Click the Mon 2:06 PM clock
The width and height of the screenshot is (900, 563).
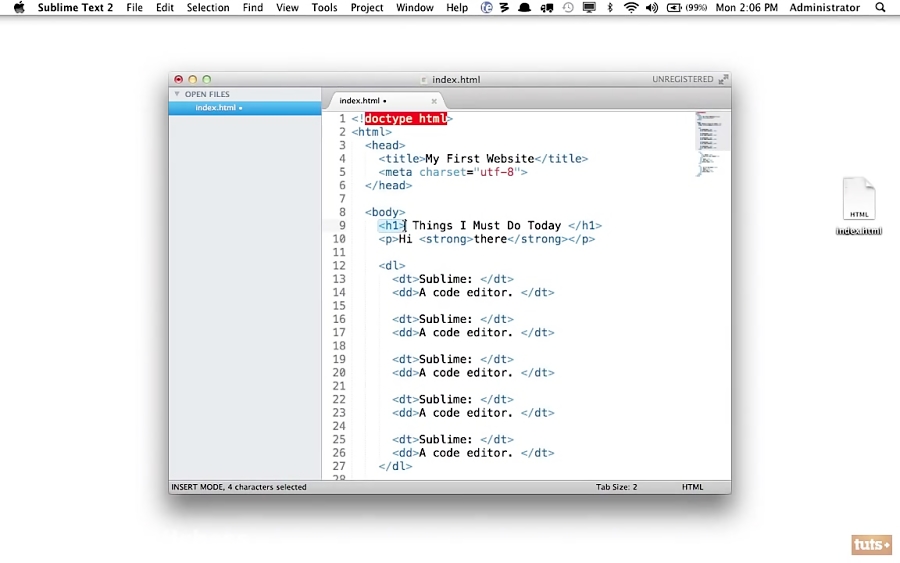point(746,7)
